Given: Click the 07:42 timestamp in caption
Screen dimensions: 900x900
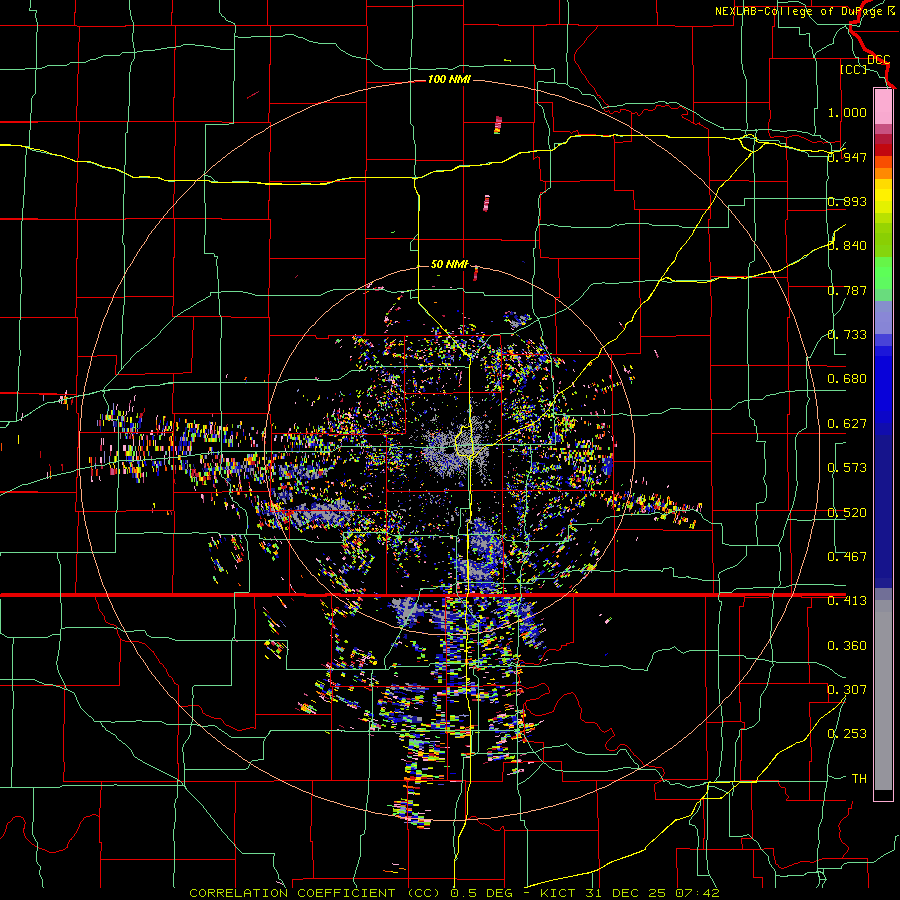Looking at the screenshot, I should [x=695, y=893].
